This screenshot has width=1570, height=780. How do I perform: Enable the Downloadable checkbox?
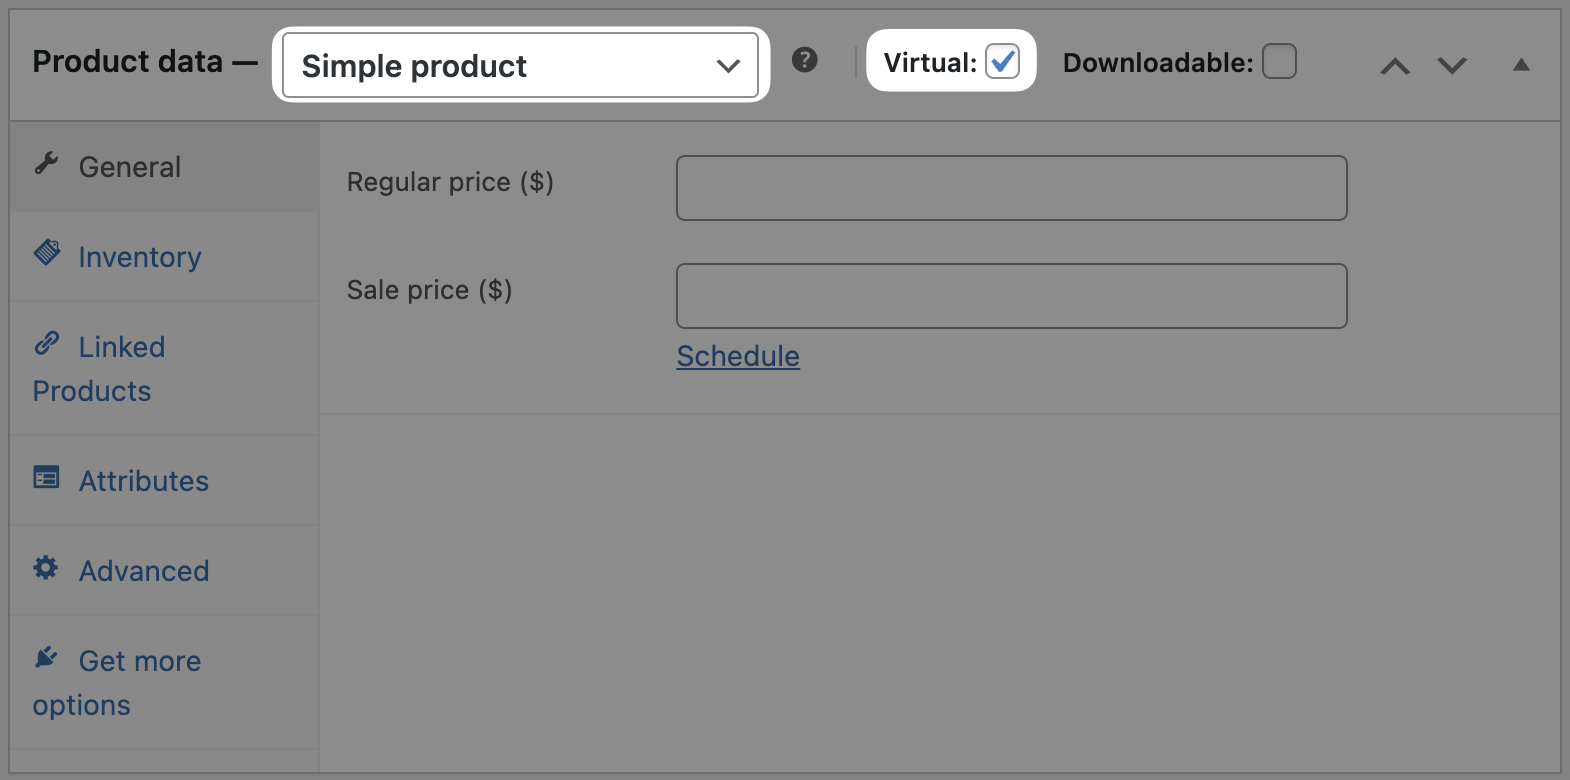pyautogui.click(x=1279, y=61)
